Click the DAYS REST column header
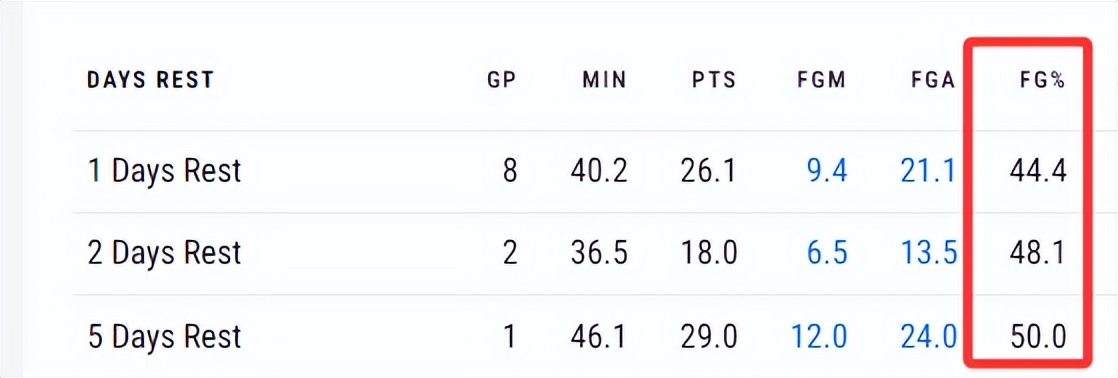1118x378 pixels. point(150,80)
